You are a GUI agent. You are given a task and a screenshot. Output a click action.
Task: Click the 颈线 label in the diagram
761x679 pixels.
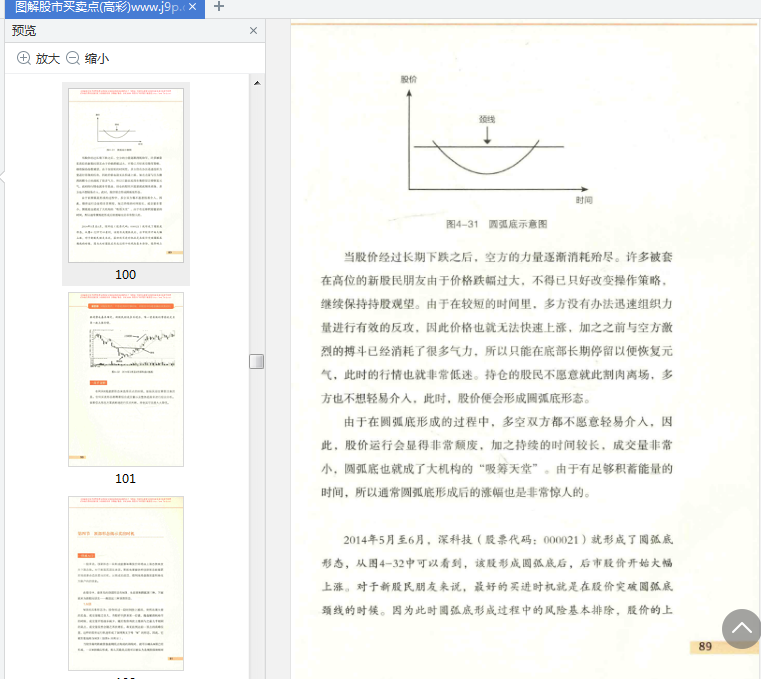click(x=487, y=119)
